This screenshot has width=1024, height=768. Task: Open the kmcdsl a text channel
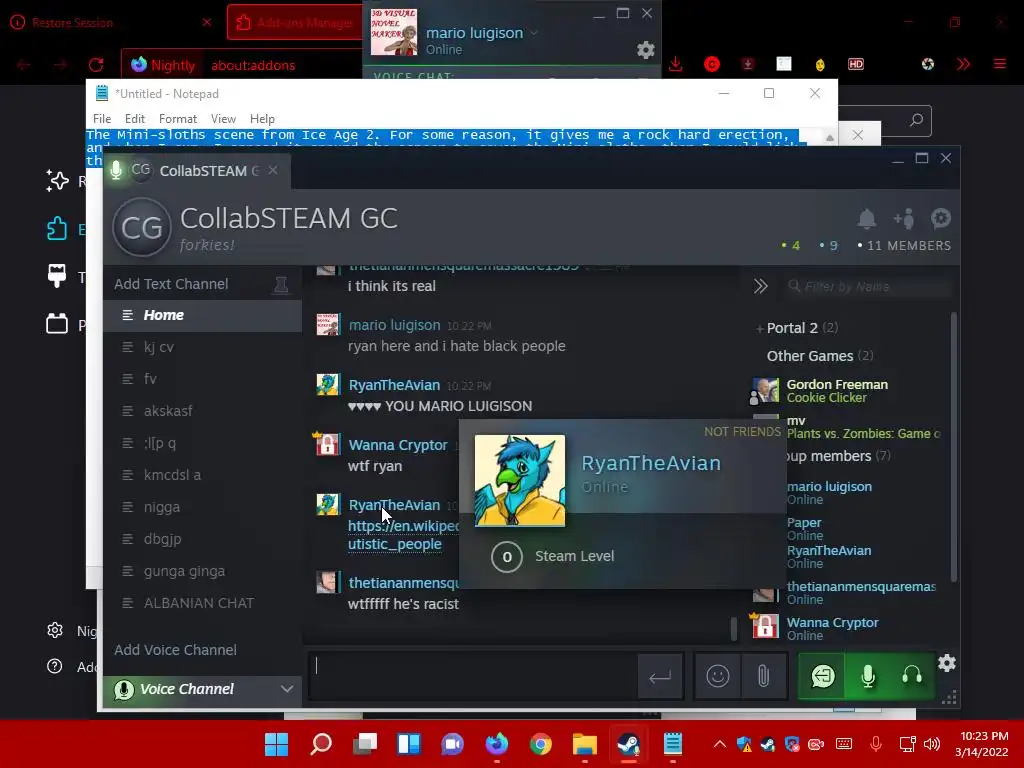coord(202,475)
